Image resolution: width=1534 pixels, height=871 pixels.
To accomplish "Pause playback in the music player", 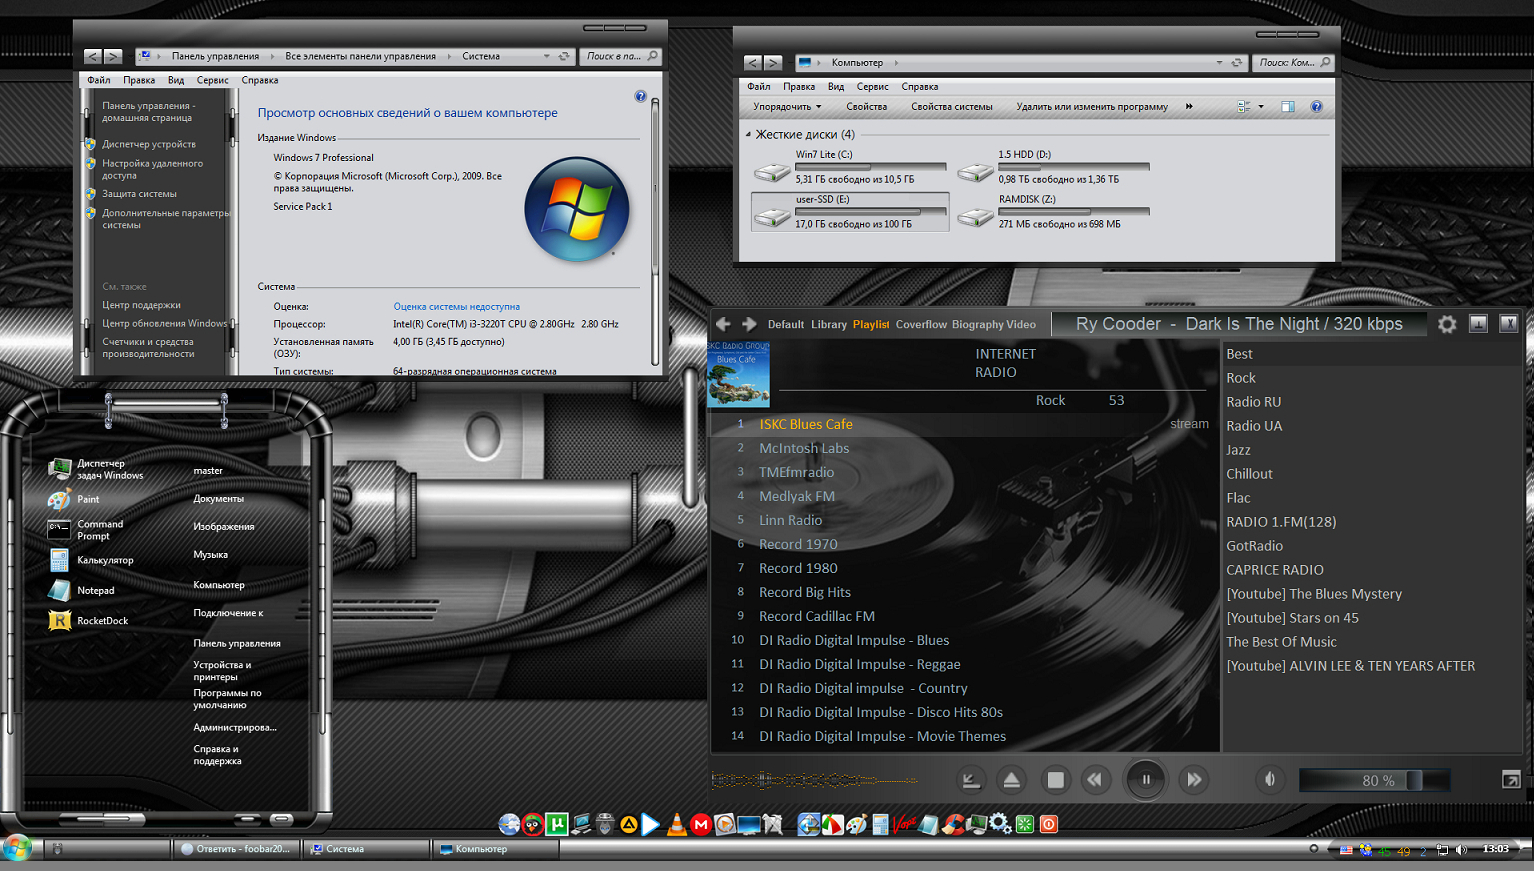I will click(x=1146, y=780).
